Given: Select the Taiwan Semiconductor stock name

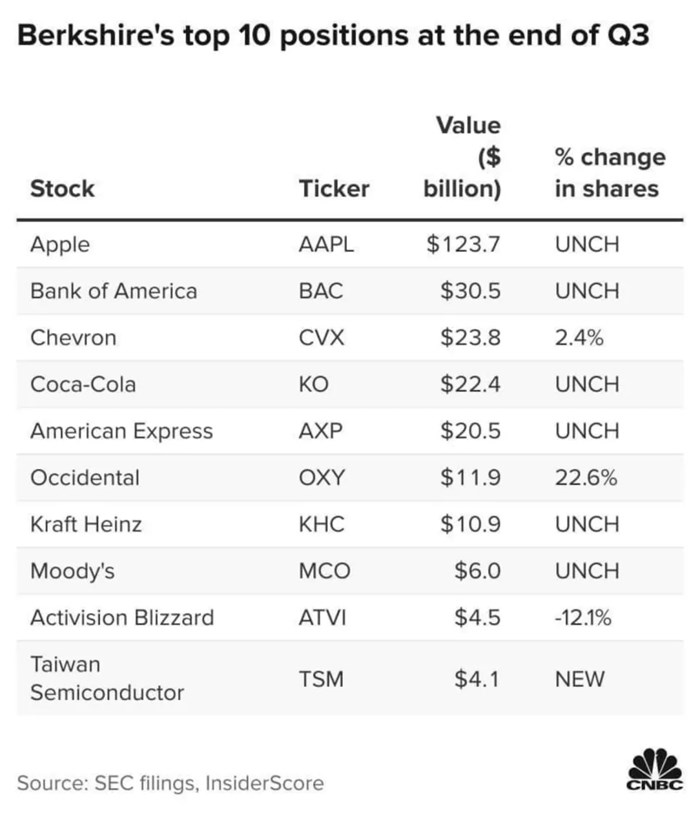Looking at the screenshot, I should pyautogui.click(x=107, y=678).
